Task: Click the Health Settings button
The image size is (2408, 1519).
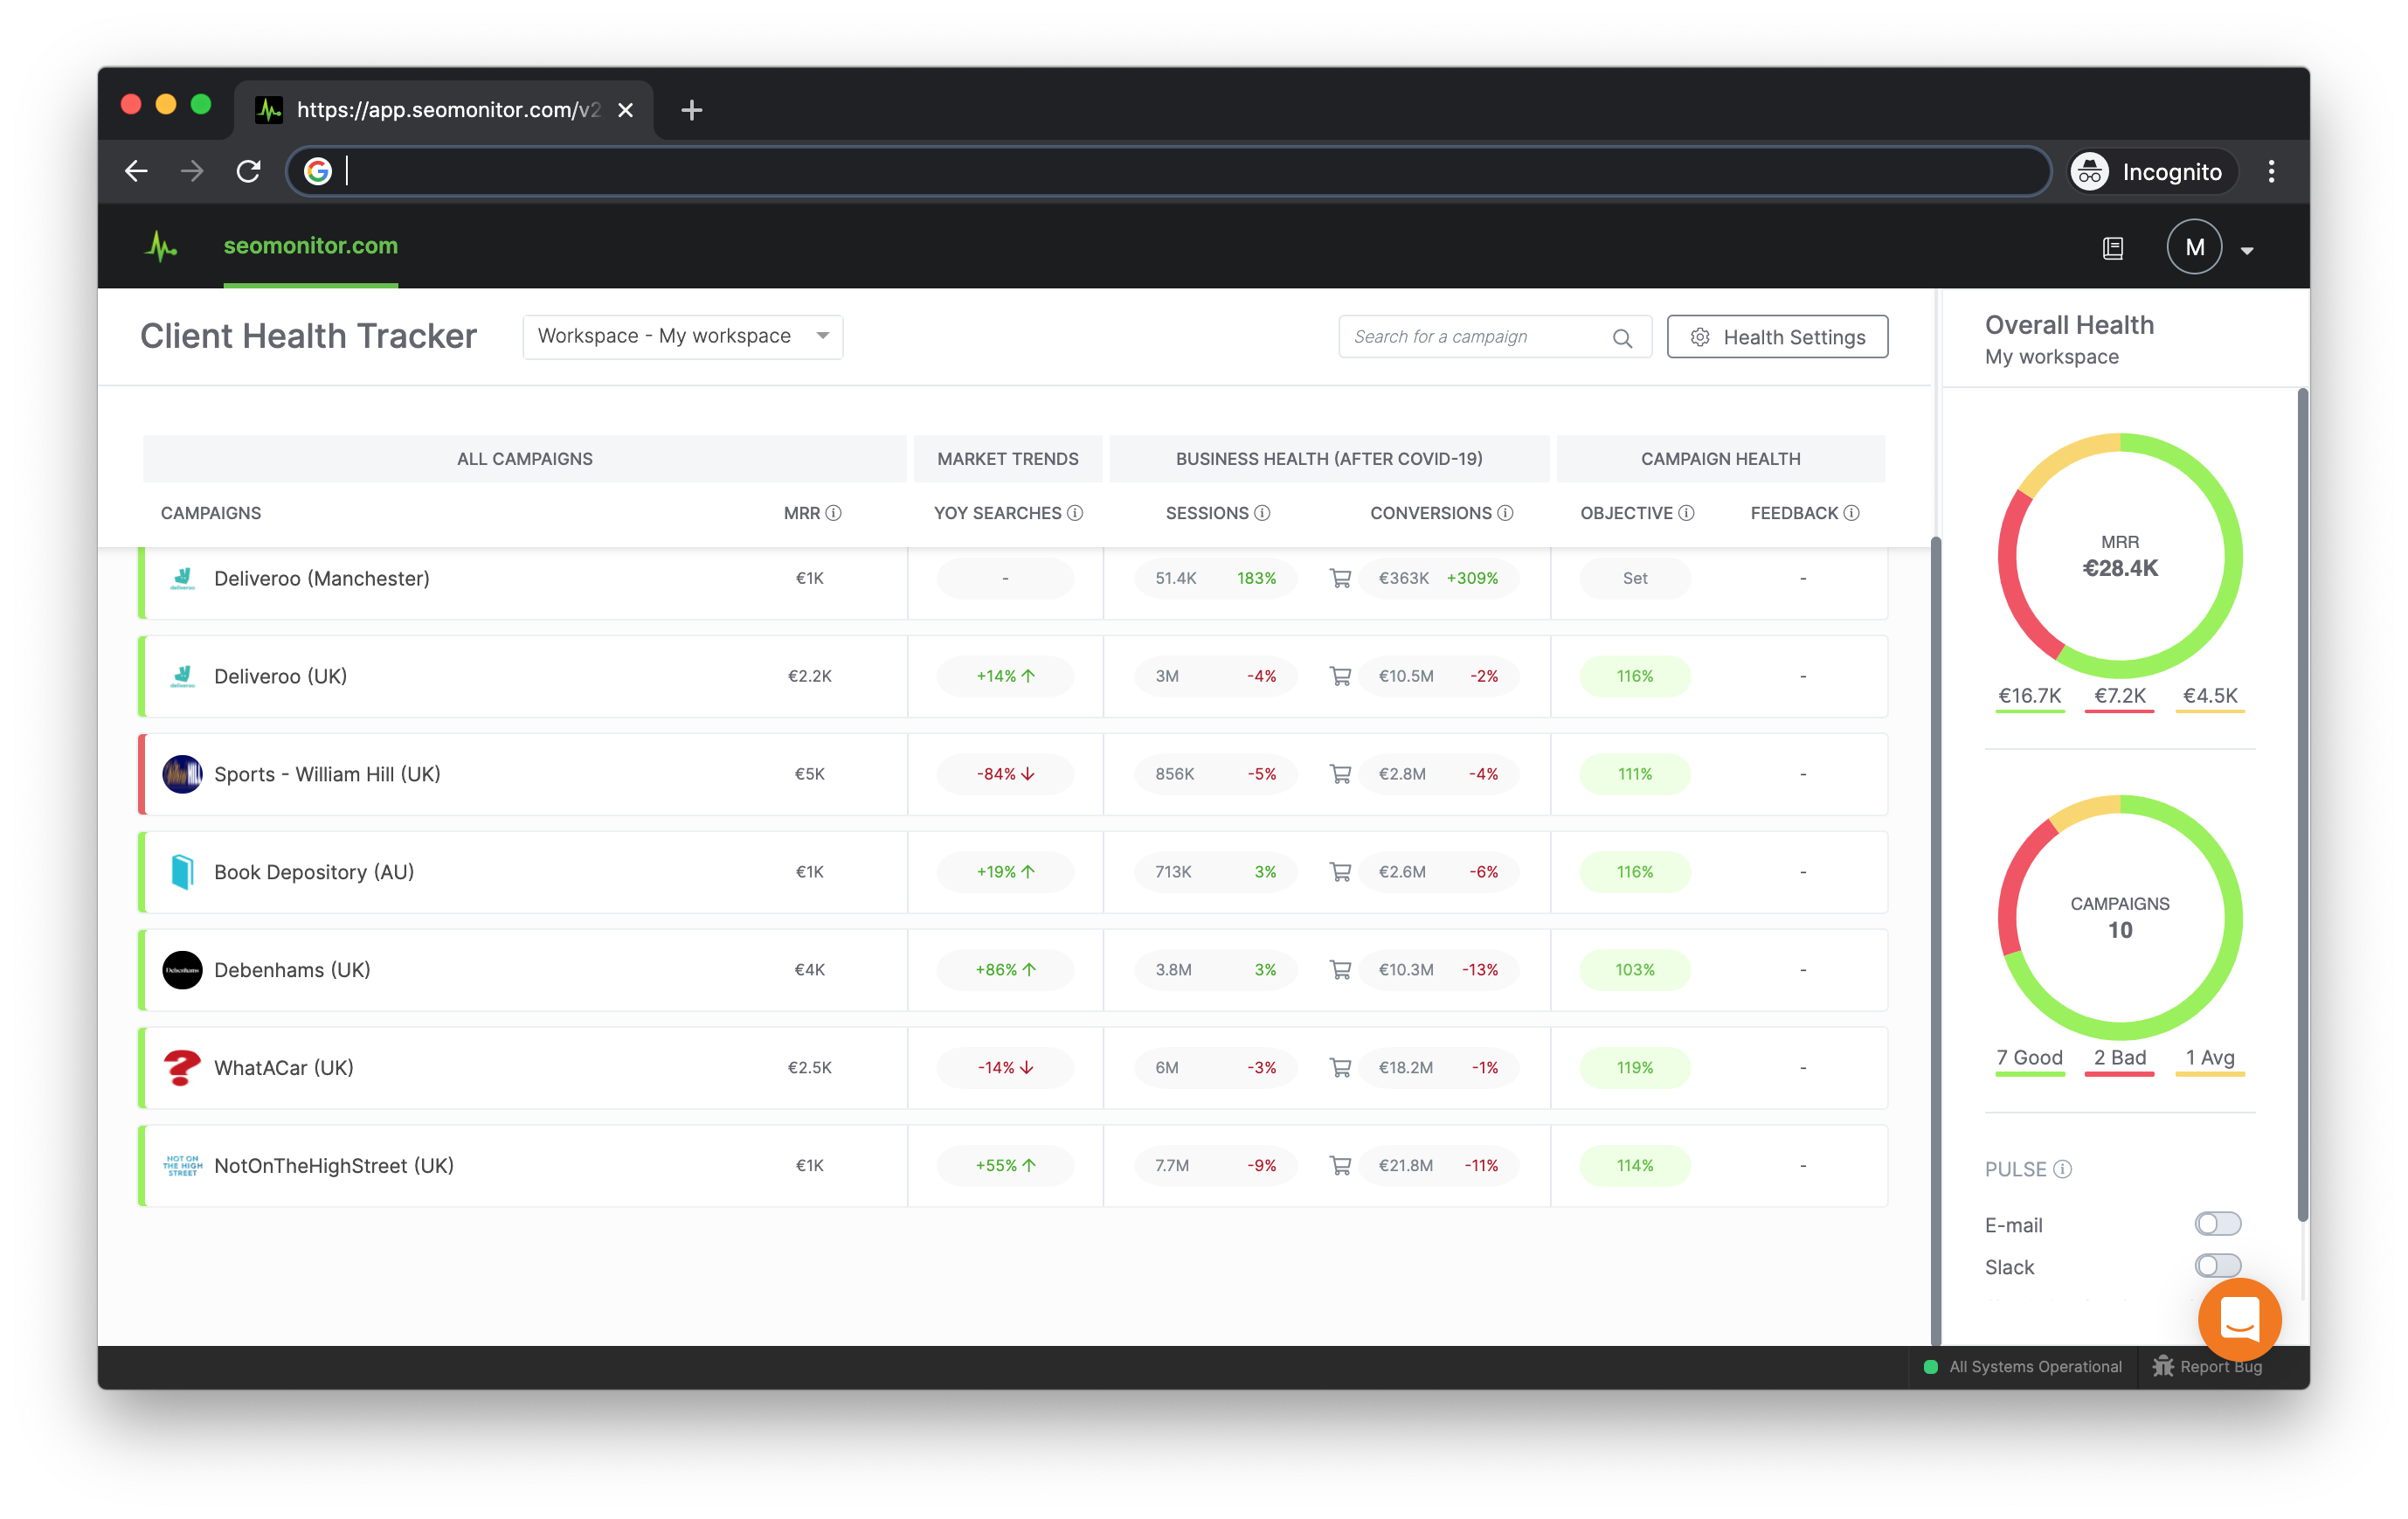Action: tap(1777, 337)
